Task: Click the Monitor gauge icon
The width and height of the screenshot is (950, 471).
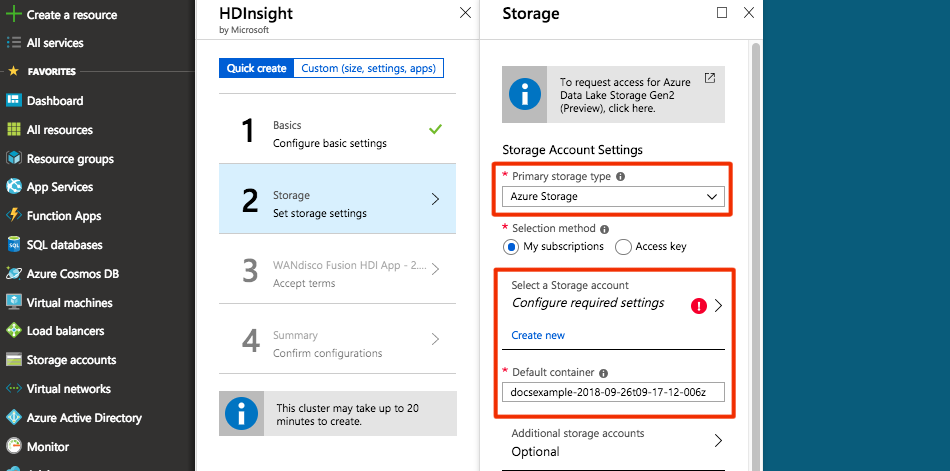Action: (x=13, y=447)
